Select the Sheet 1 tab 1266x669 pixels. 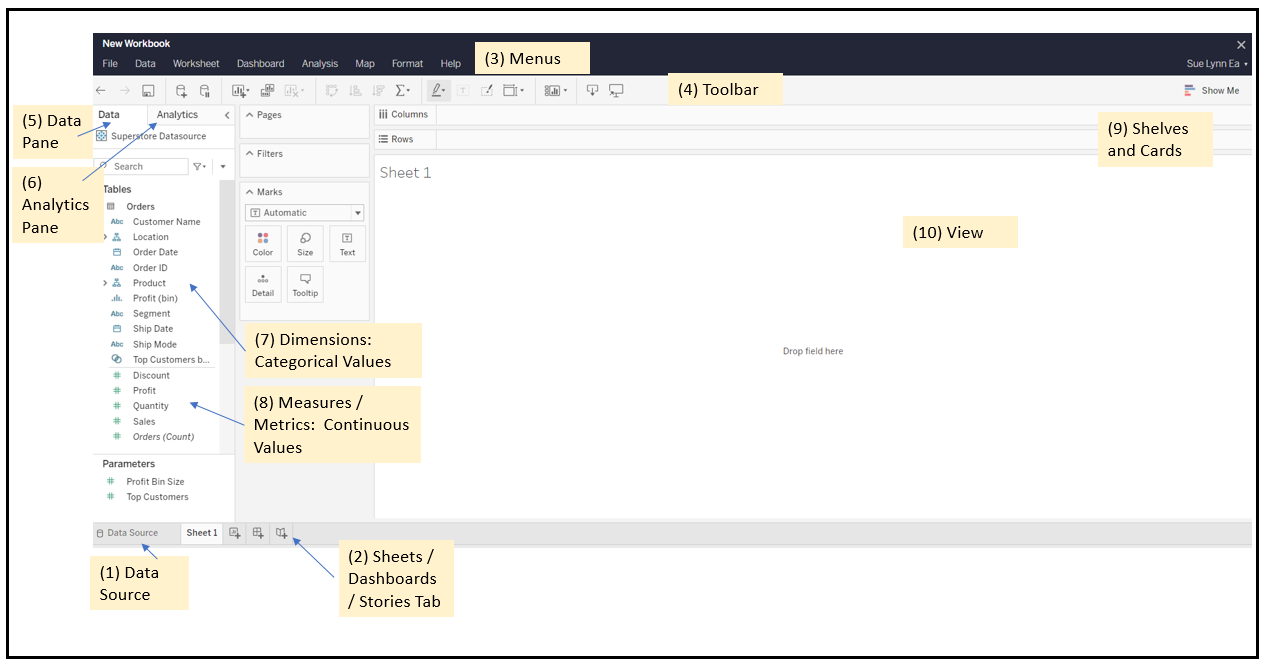pyautogui.click(x=201, y=533)
